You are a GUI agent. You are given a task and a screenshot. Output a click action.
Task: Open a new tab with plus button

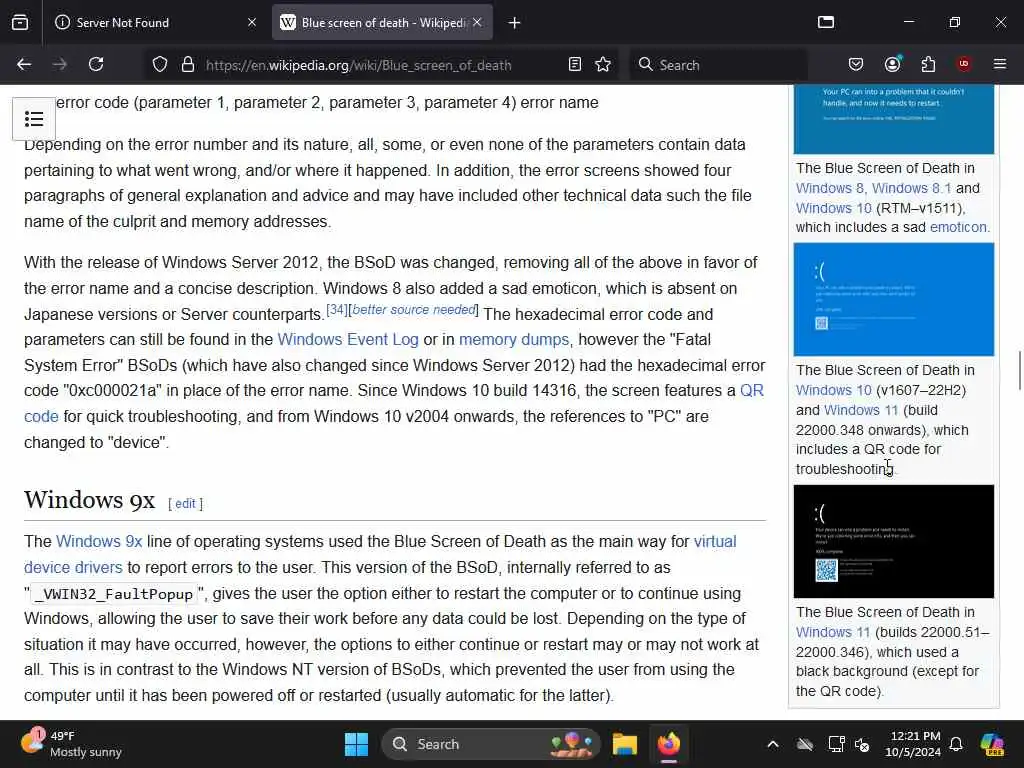(x=515, y=23)
